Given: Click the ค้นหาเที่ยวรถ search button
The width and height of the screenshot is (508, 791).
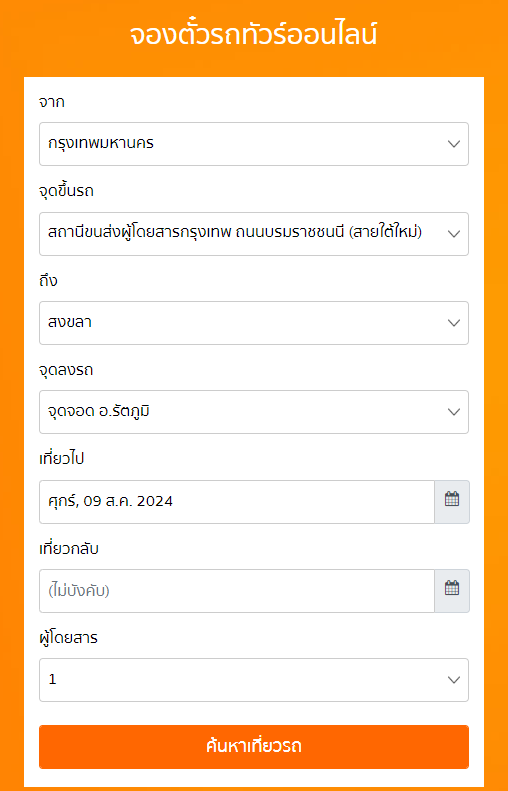Looking at the screenshot, I should (254, 747).
